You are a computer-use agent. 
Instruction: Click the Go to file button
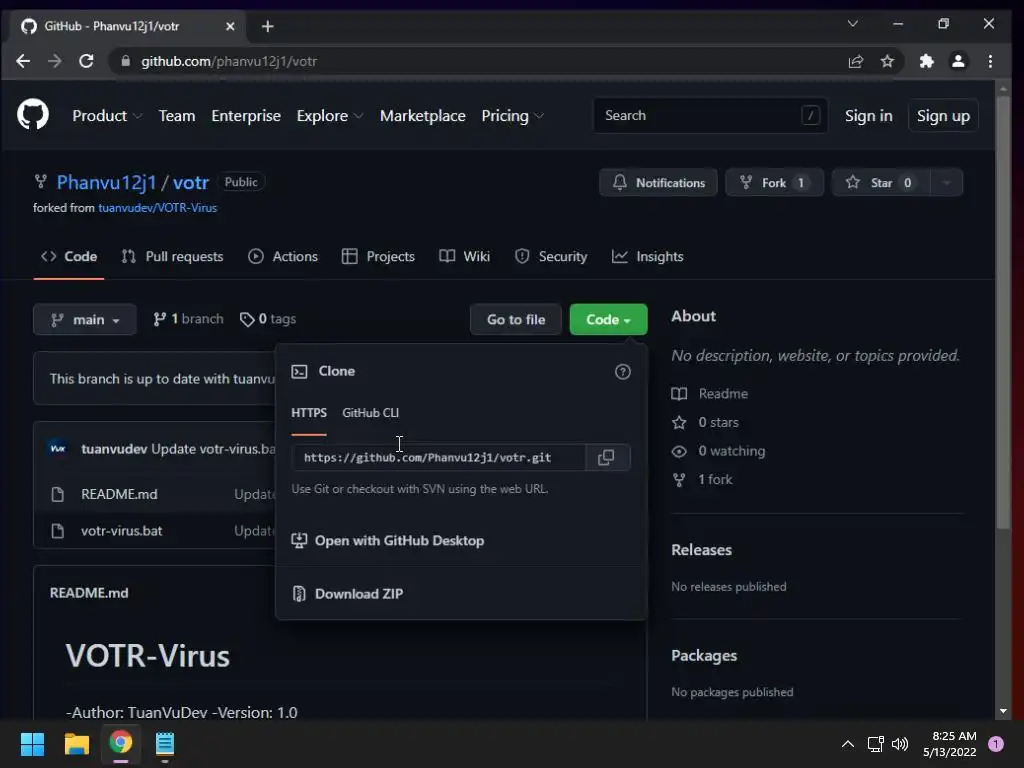pos(516,319)
